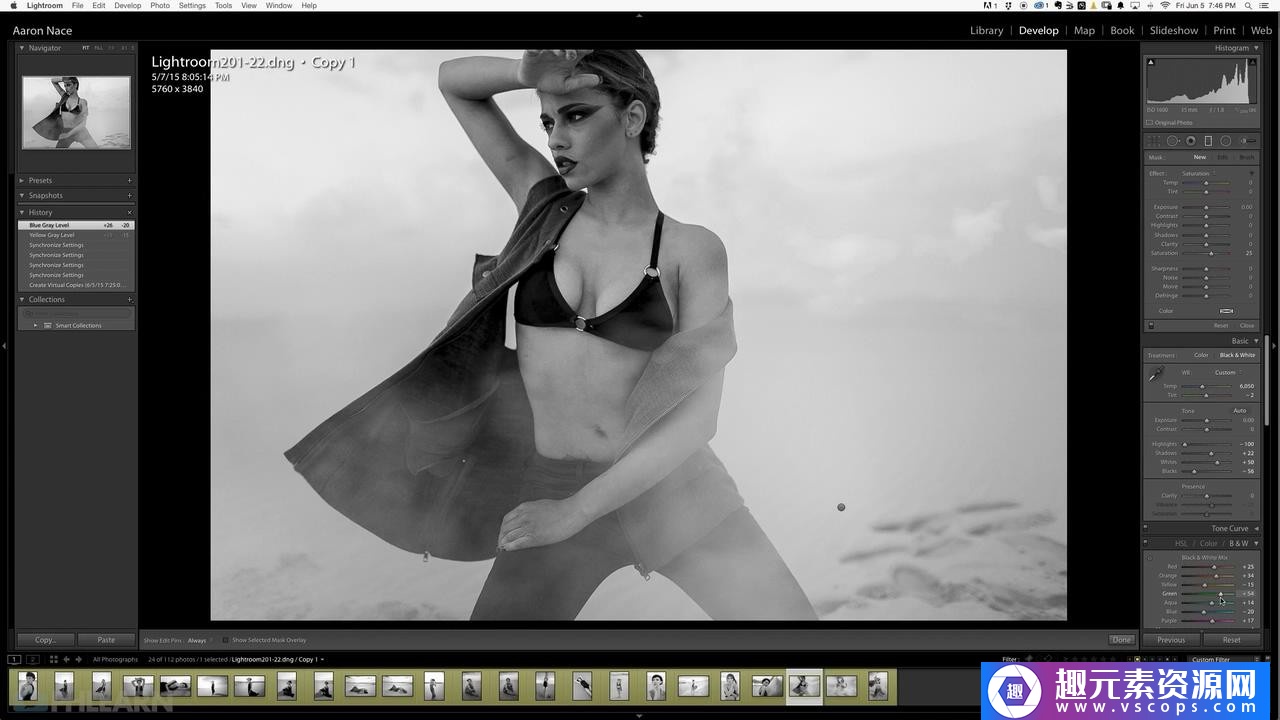Screen dimensions: 1280x720
Task: Click the Green slider handle in B&W mix
Action: tap(1220, 594)
